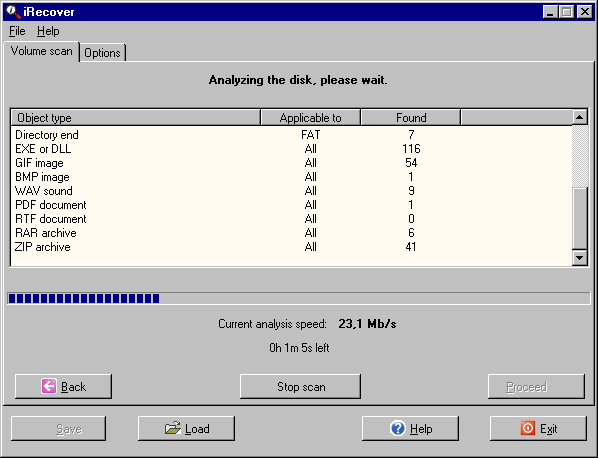598x458 pixels.
Task: Click the Found column header
Action: 411,117
